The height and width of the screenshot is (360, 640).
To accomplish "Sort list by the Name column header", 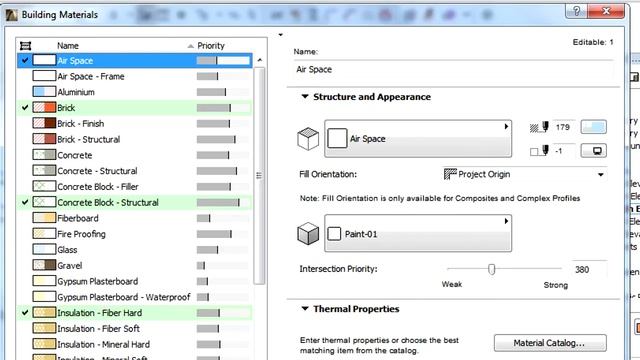I will coord(68,46).
